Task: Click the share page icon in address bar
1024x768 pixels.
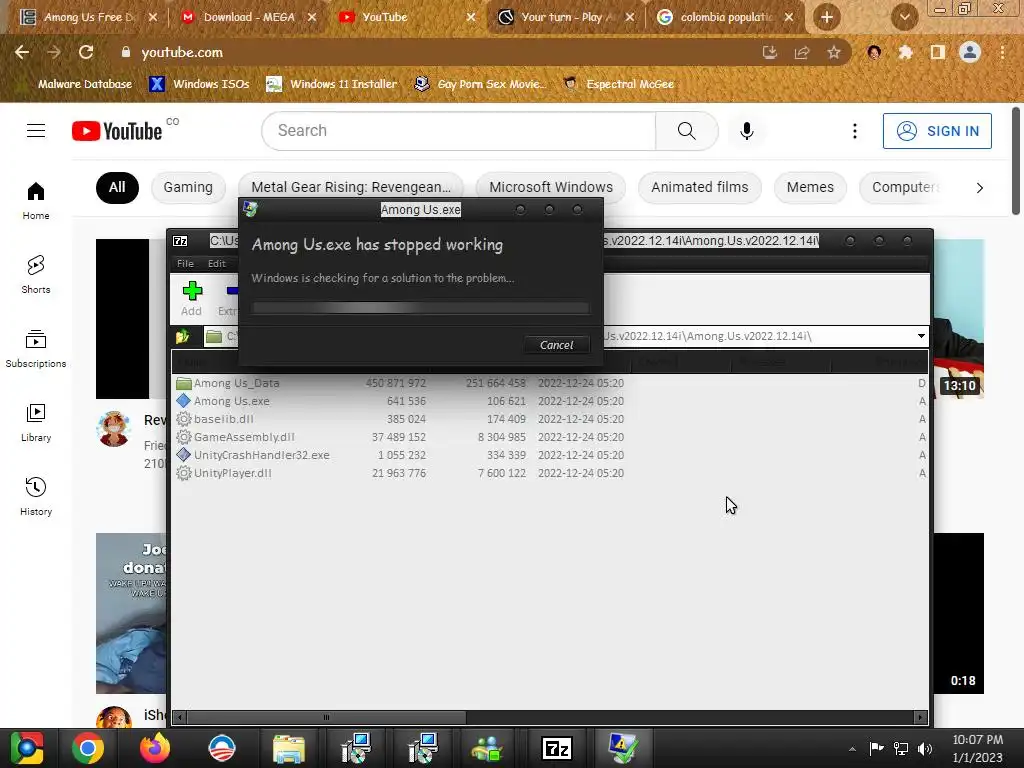Action: coord(801,53)
